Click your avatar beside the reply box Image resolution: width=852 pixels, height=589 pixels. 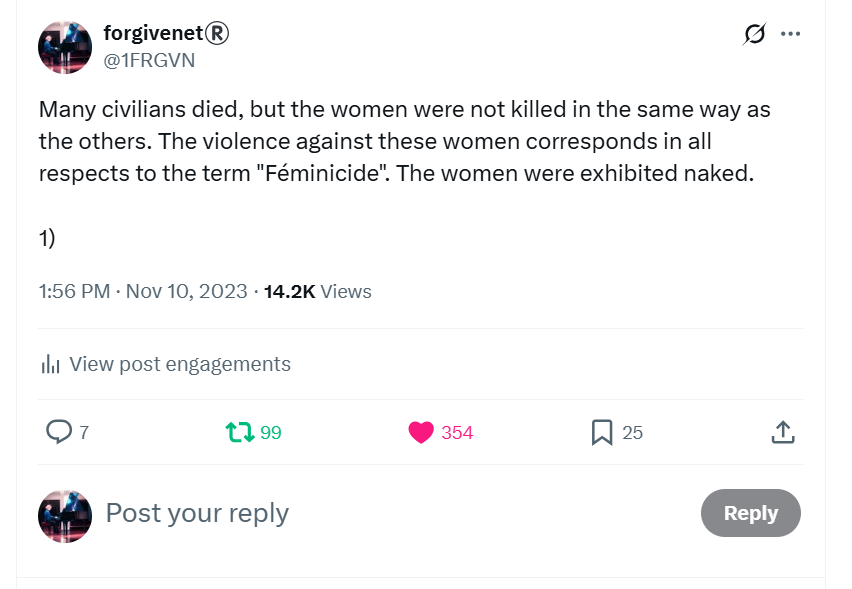(65, 516)
